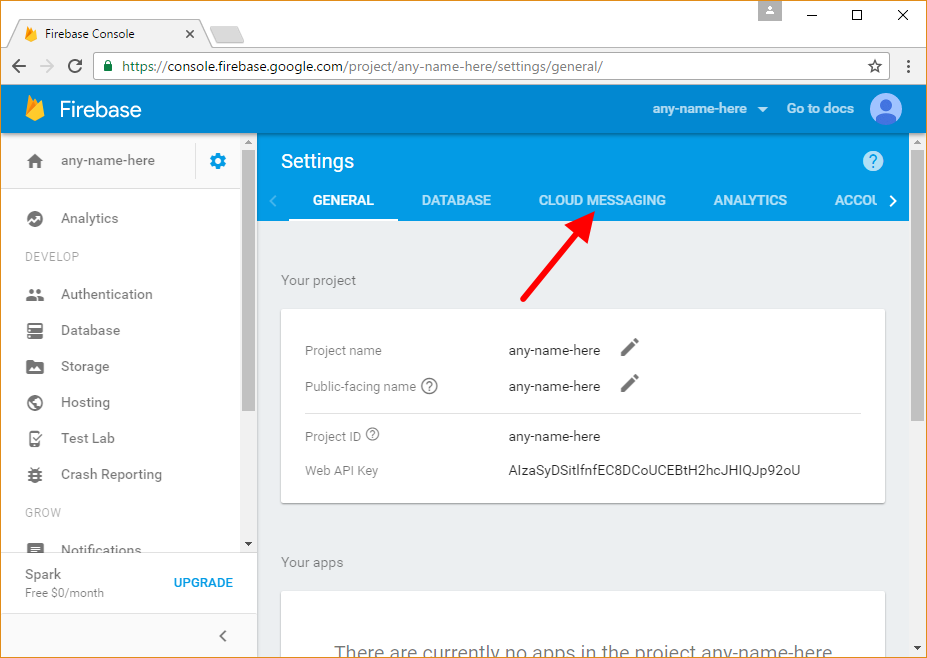Click the Hosting globe icon
This screenshot has width=927, height=658.
pos(35,403)
